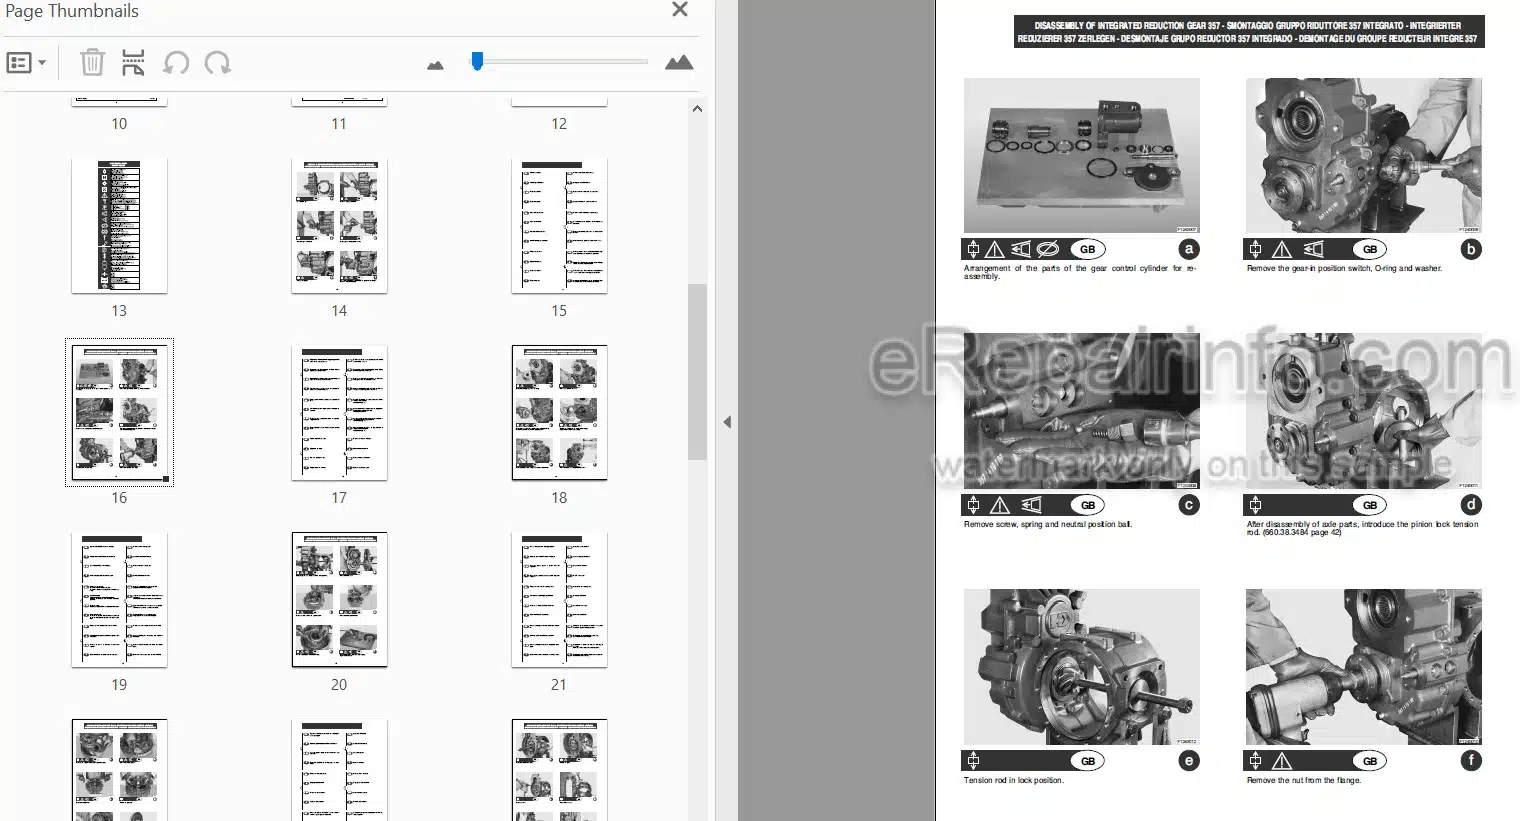Viewport: 1520px width, 821px height.
Task: Click the 'Page Thumbnails' panel title
Action: click(x=72, y=11)
